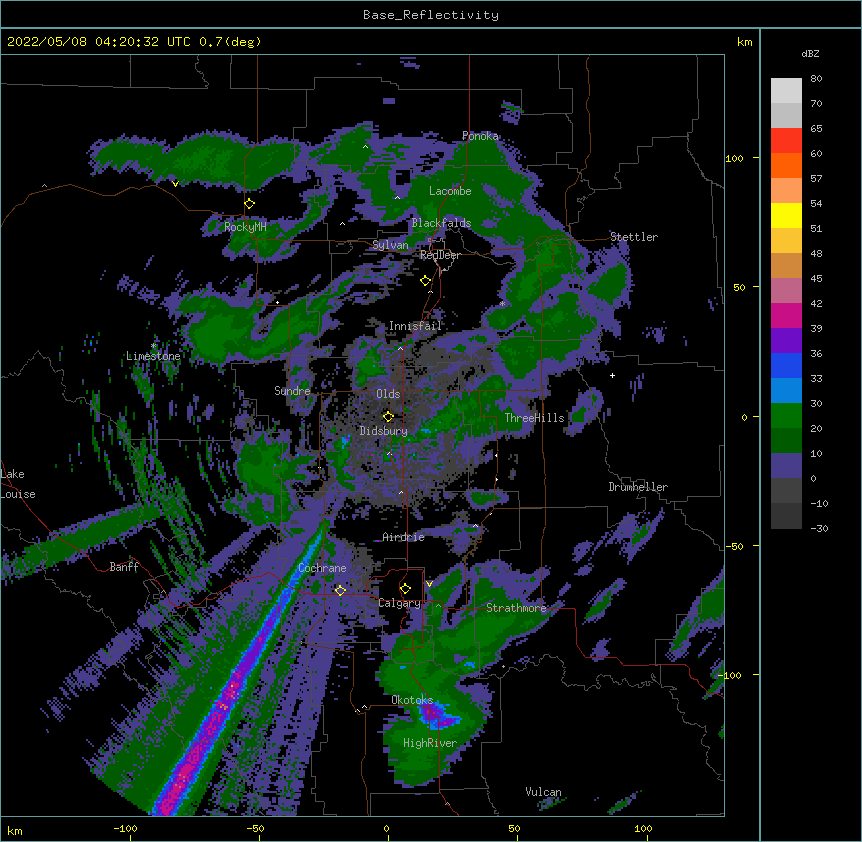862x842 pixels.
Task: Select the -30 value in dBZ legend
Action: click(819, 528)
